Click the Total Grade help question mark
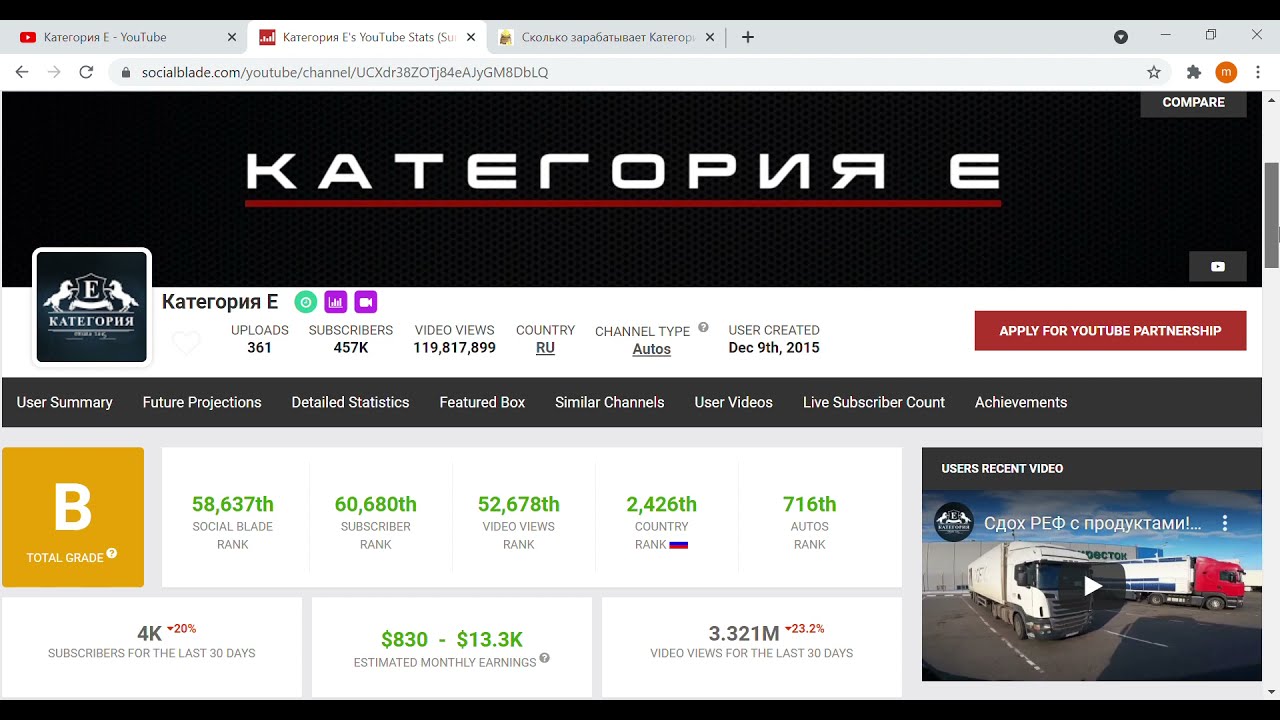This screenshot has height=720, width=1280. pos(112,553)
